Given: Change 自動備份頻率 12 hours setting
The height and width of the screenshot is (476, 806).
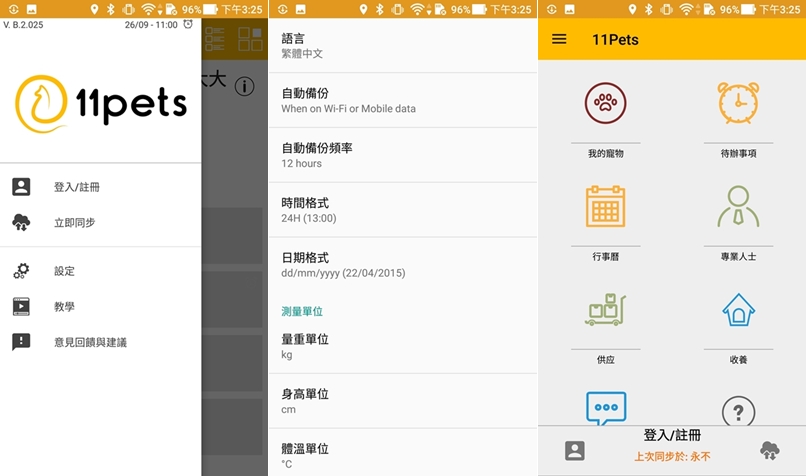Looking at the screenshot, I should [402, 155].
